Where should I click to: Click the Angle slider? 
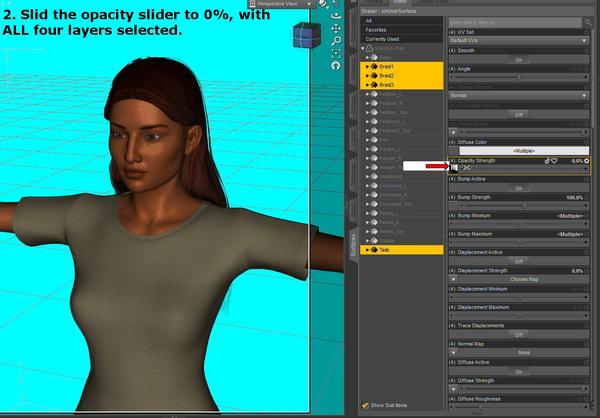click(x=519, y=77)
